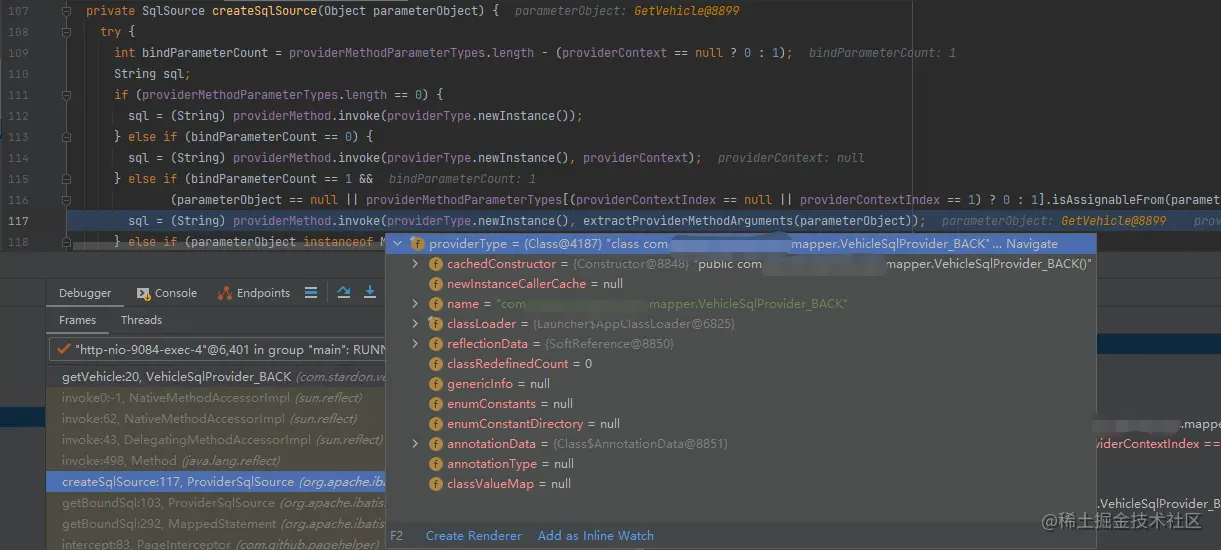Expand the cachedConstructor field
This screenshot has height=550, width=1221.
point(416,264)
